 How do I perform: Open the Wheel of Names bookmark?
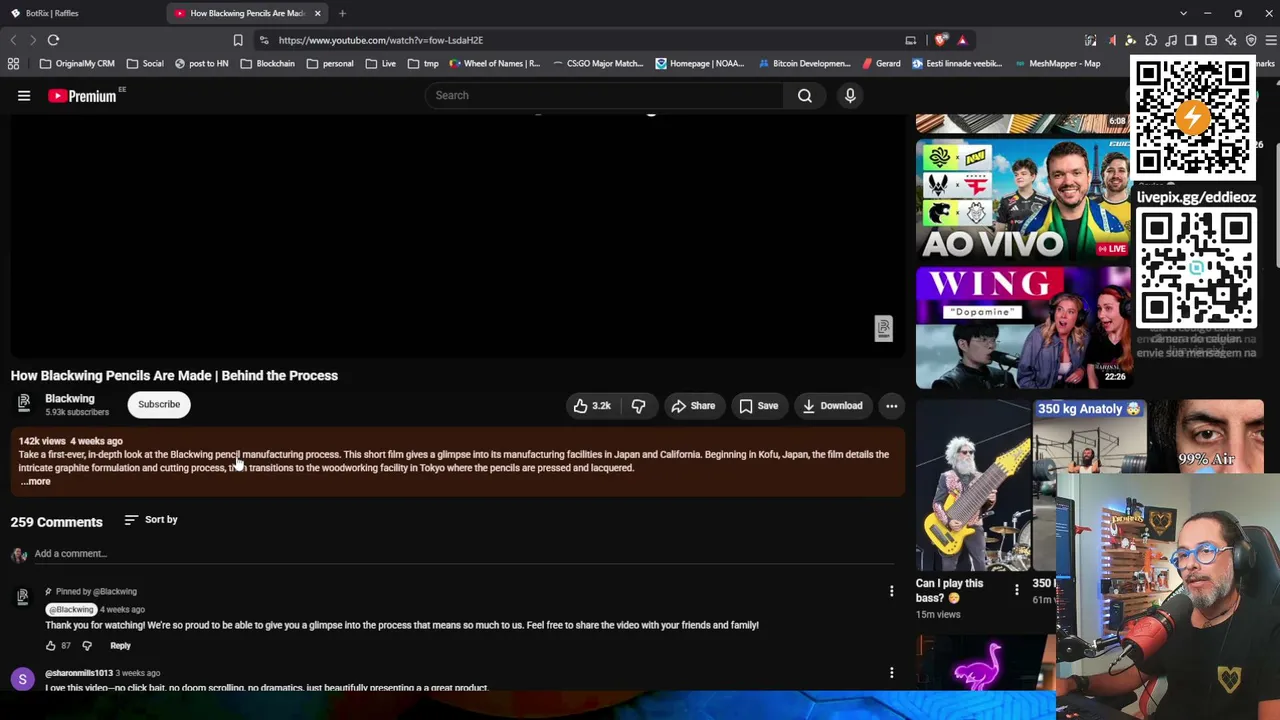tap(495, 63)
